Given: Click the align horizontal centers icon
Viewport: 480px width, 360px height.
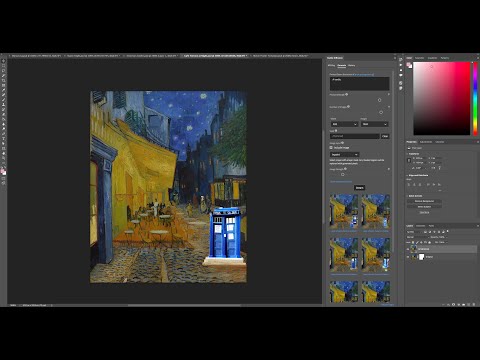Looking at the screenshot, I should (415, 184).
